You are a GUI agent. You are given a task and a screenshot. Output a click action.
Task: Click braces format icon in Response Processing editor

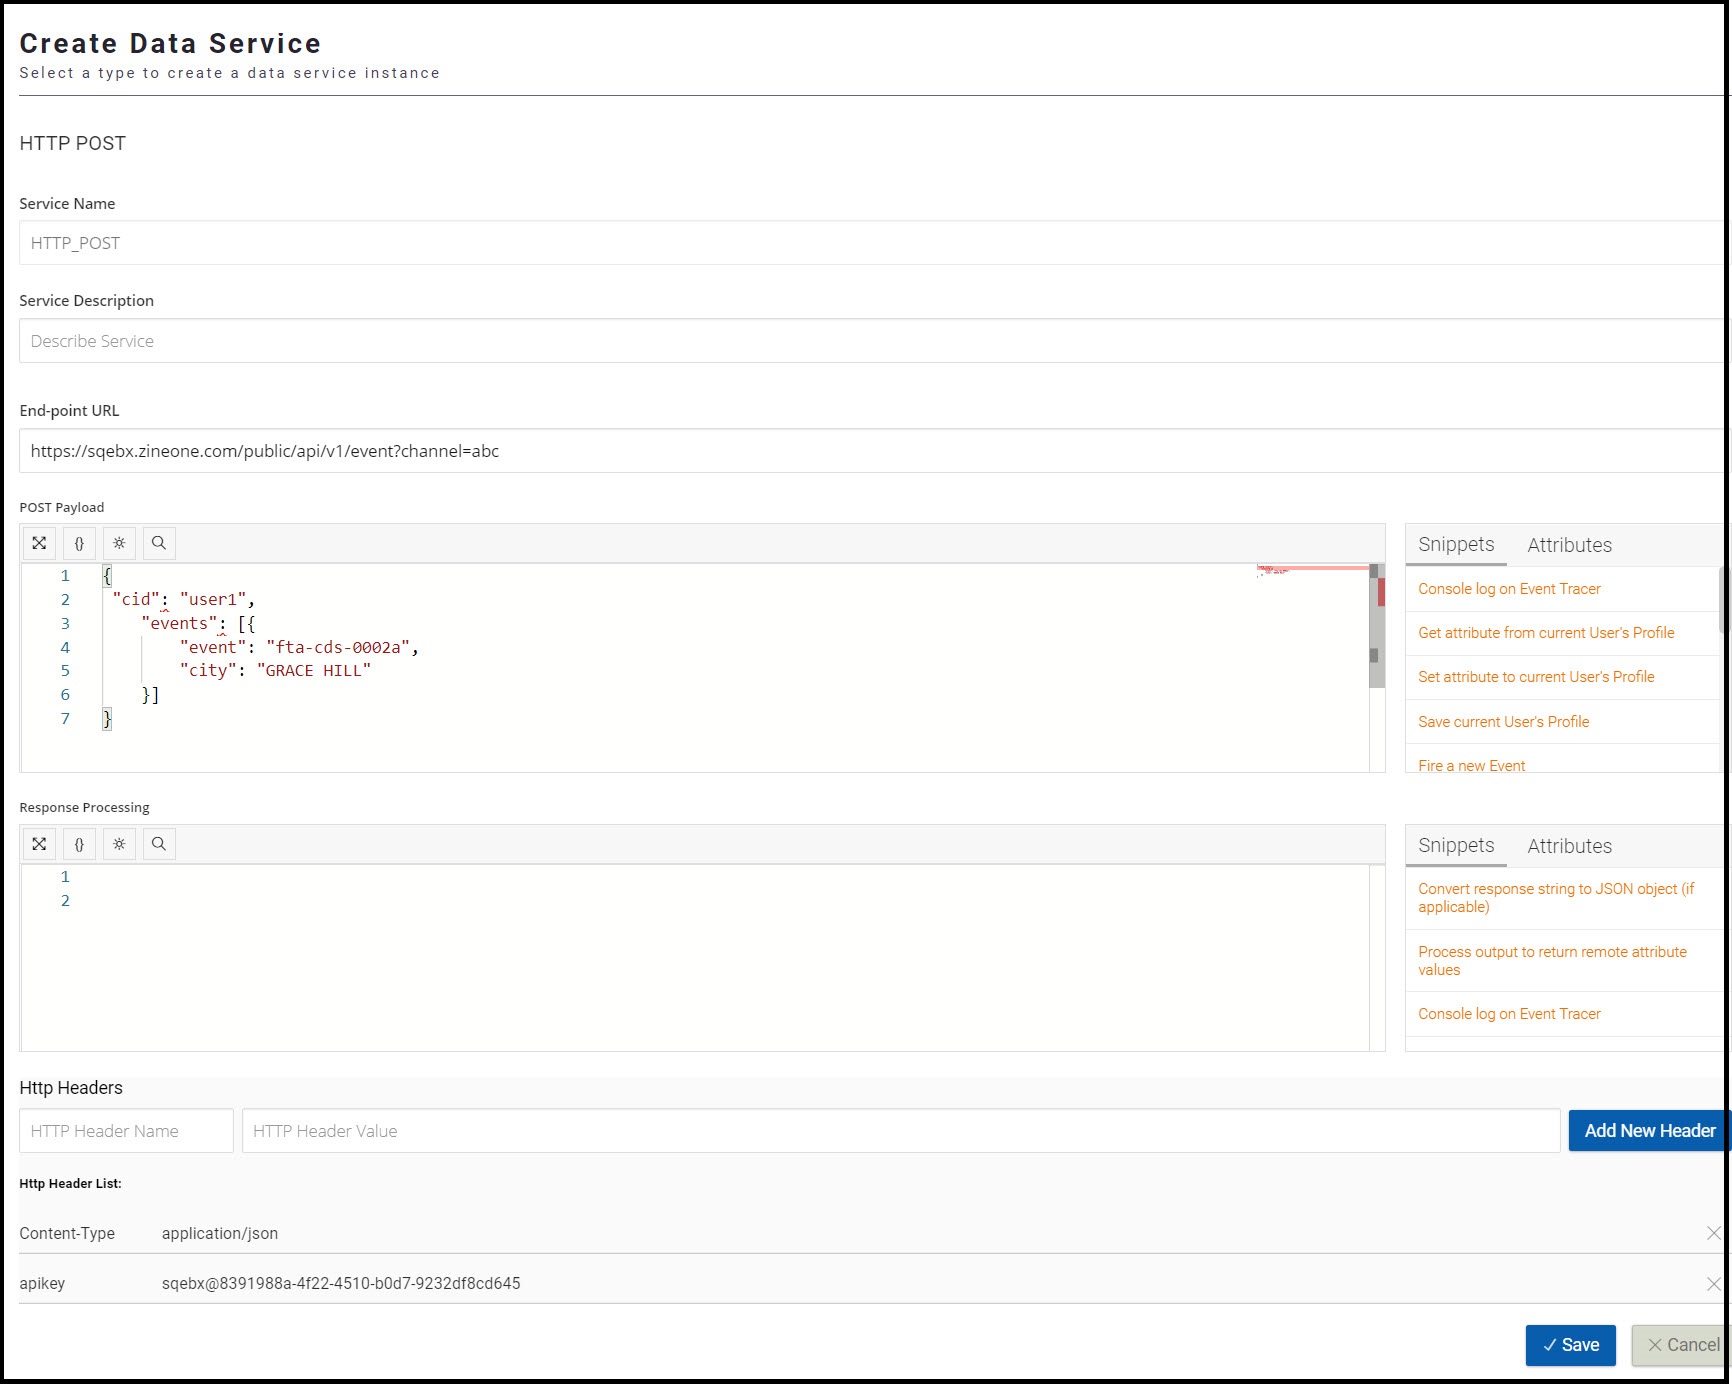pos(79,844)
